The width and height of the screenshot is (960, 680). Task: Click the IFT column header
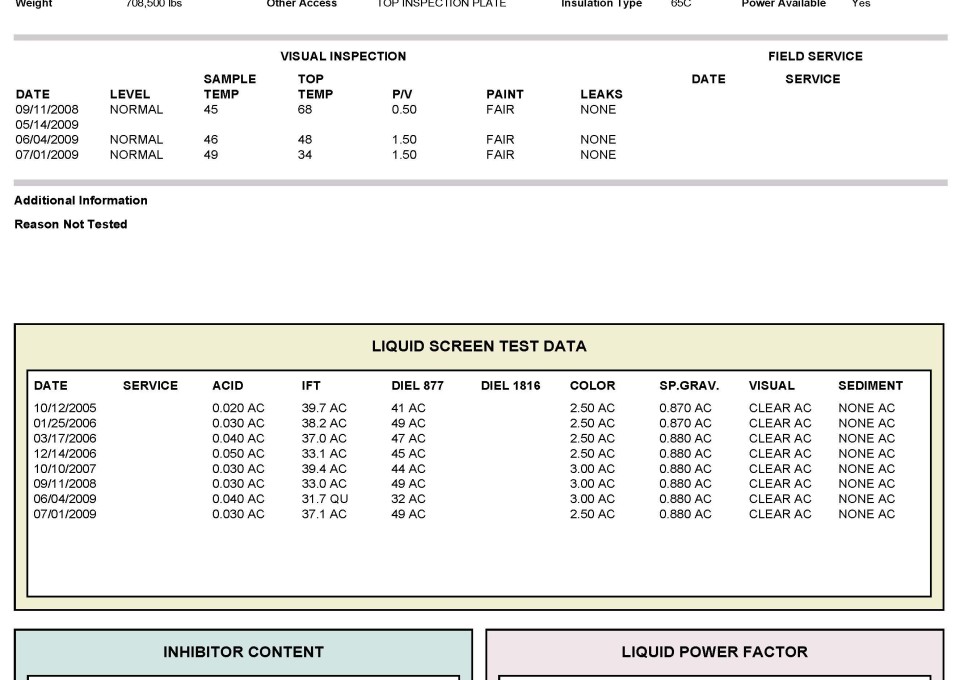tap(311, 386)
